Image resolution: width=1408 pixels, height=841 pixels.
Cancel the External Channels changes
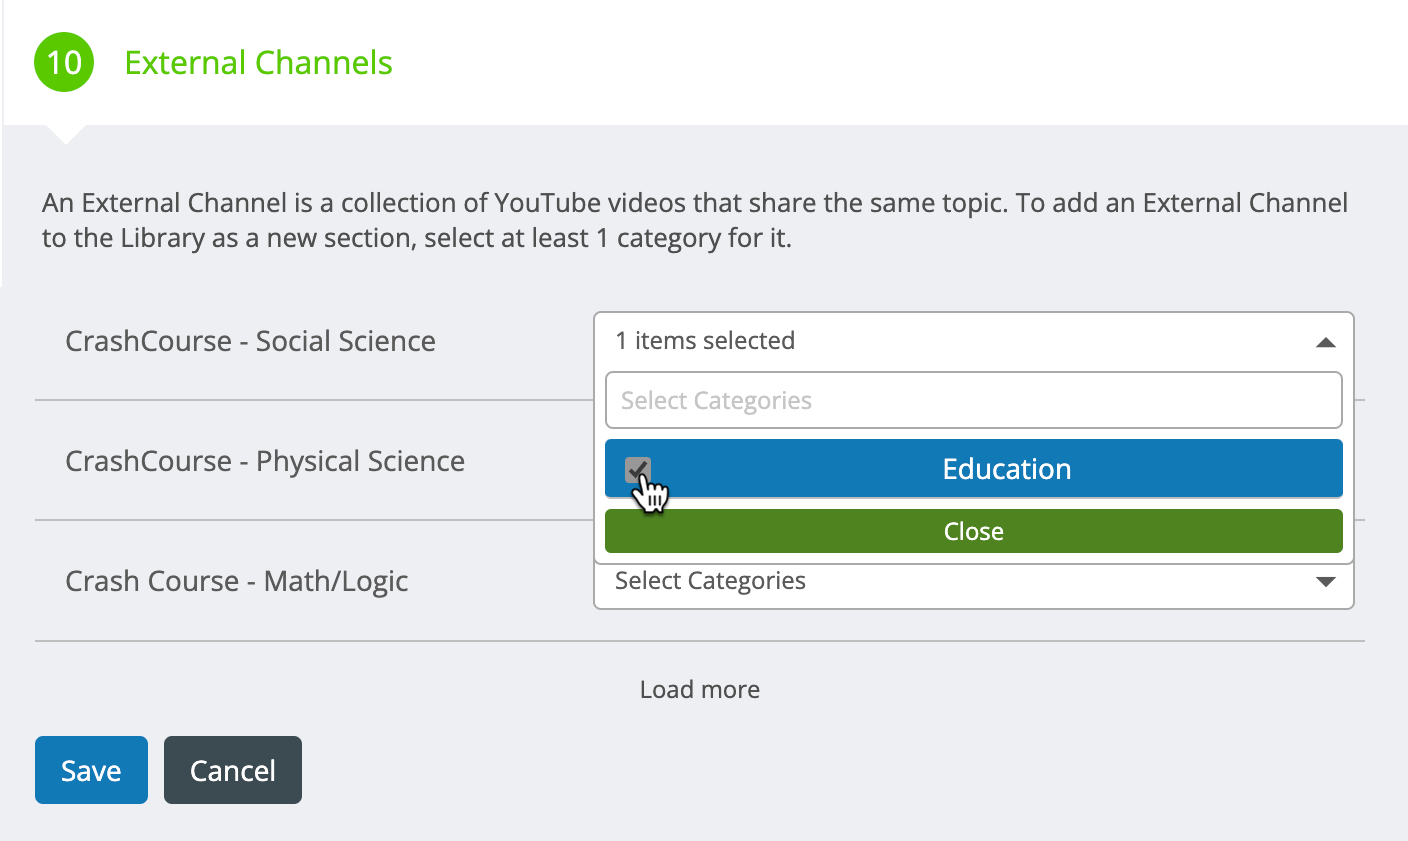pos(233,770)
